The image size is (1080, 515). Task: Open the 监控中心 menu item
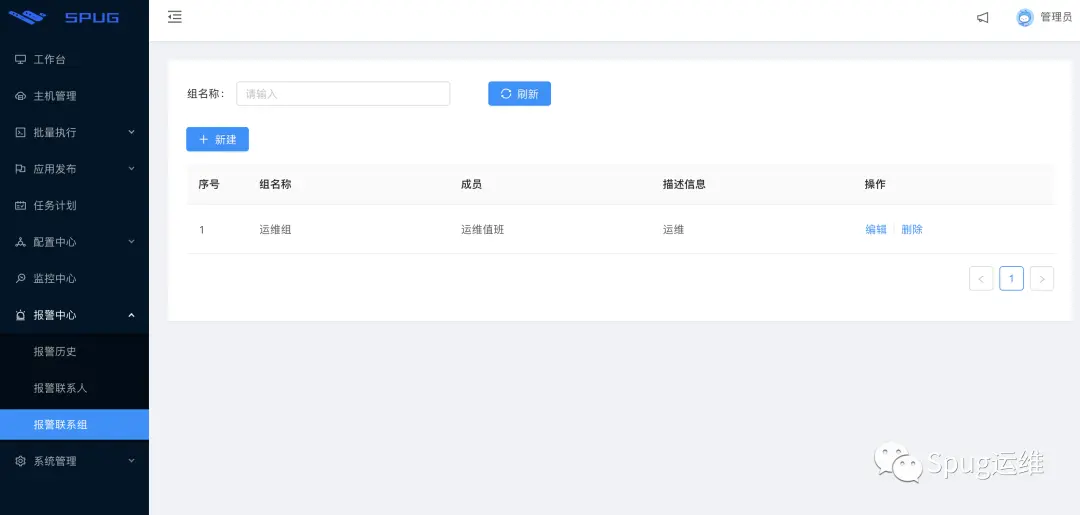point(74,278)
